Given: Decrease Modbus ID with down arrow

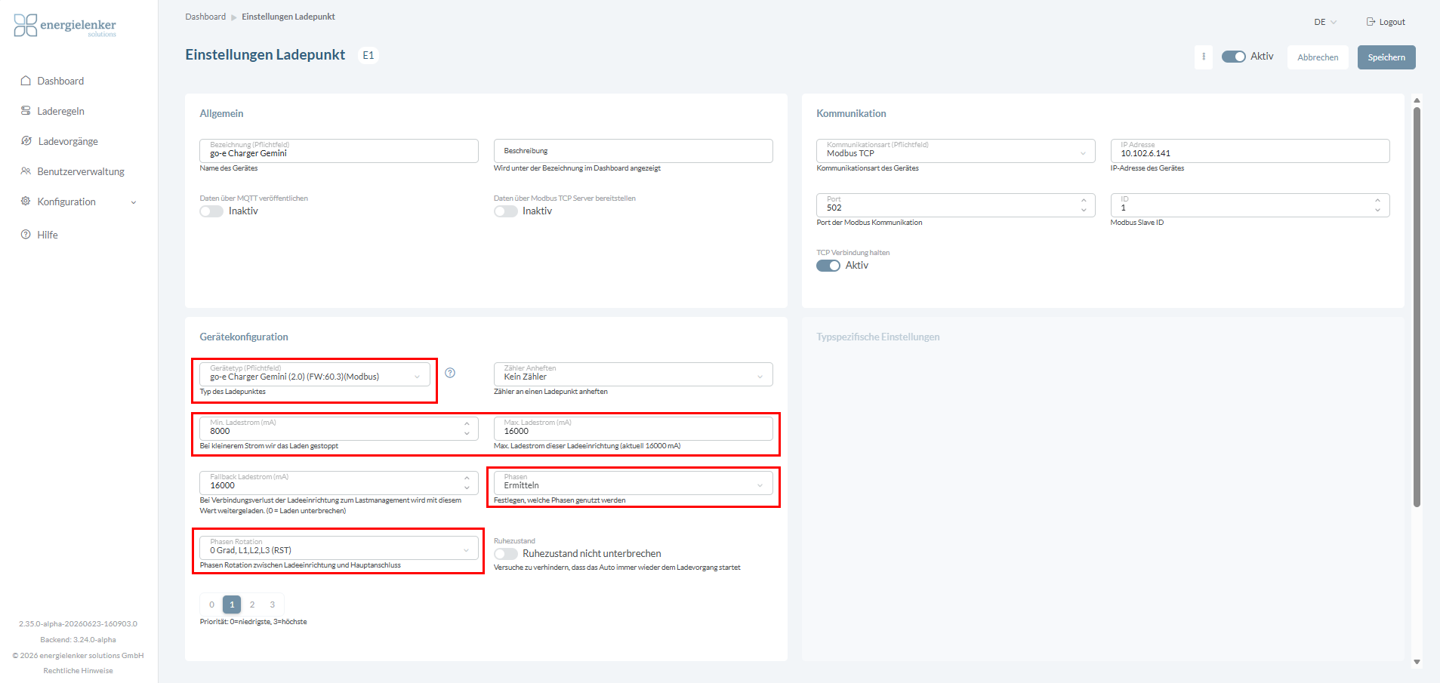Looking at the screenshot, I should pos(1378,210).
